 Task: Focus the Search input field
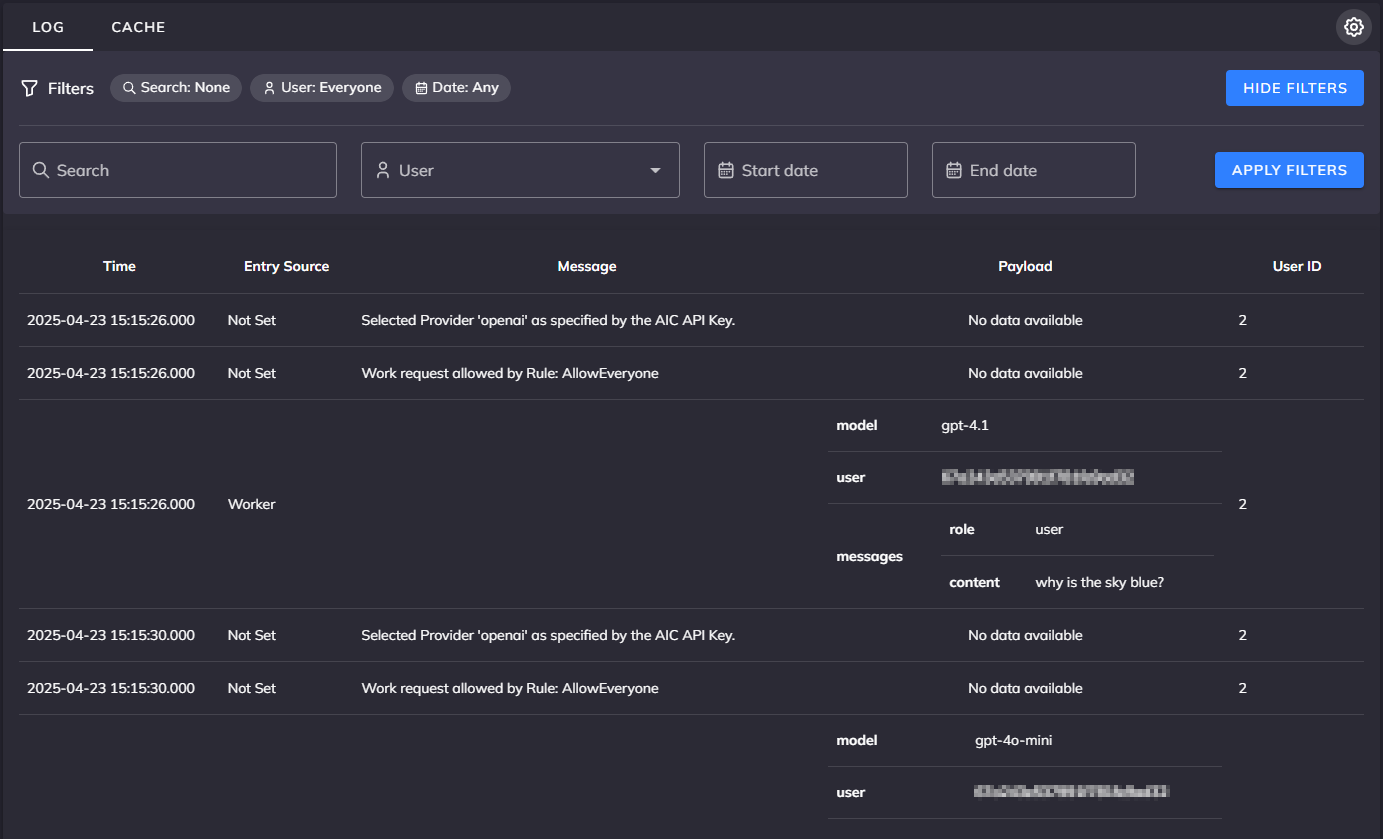tap(178, 170)
